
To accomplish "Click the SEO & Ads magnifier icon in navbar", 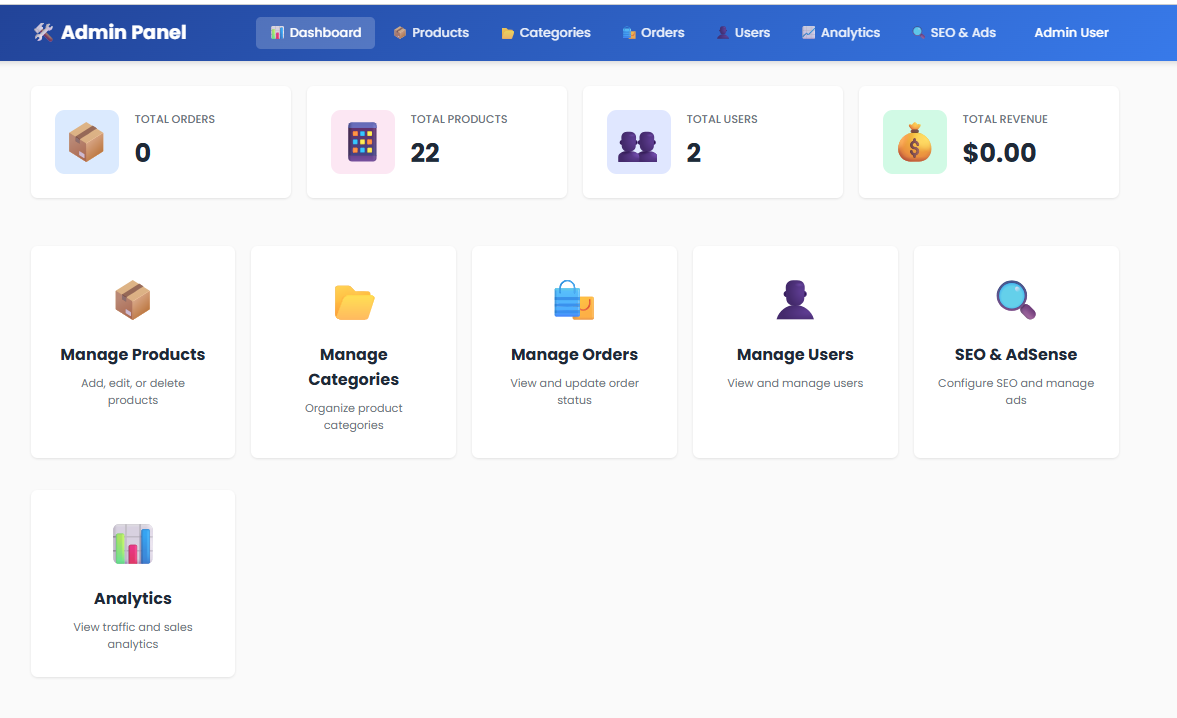I will click(919, 33).
